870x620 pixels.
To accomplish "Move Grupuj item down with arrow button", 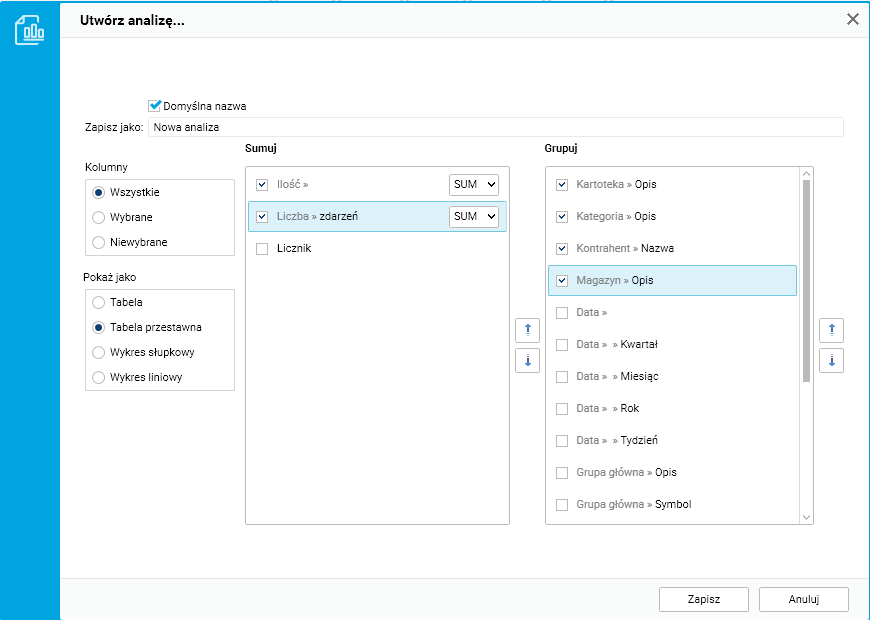I will tap(831, 360).
